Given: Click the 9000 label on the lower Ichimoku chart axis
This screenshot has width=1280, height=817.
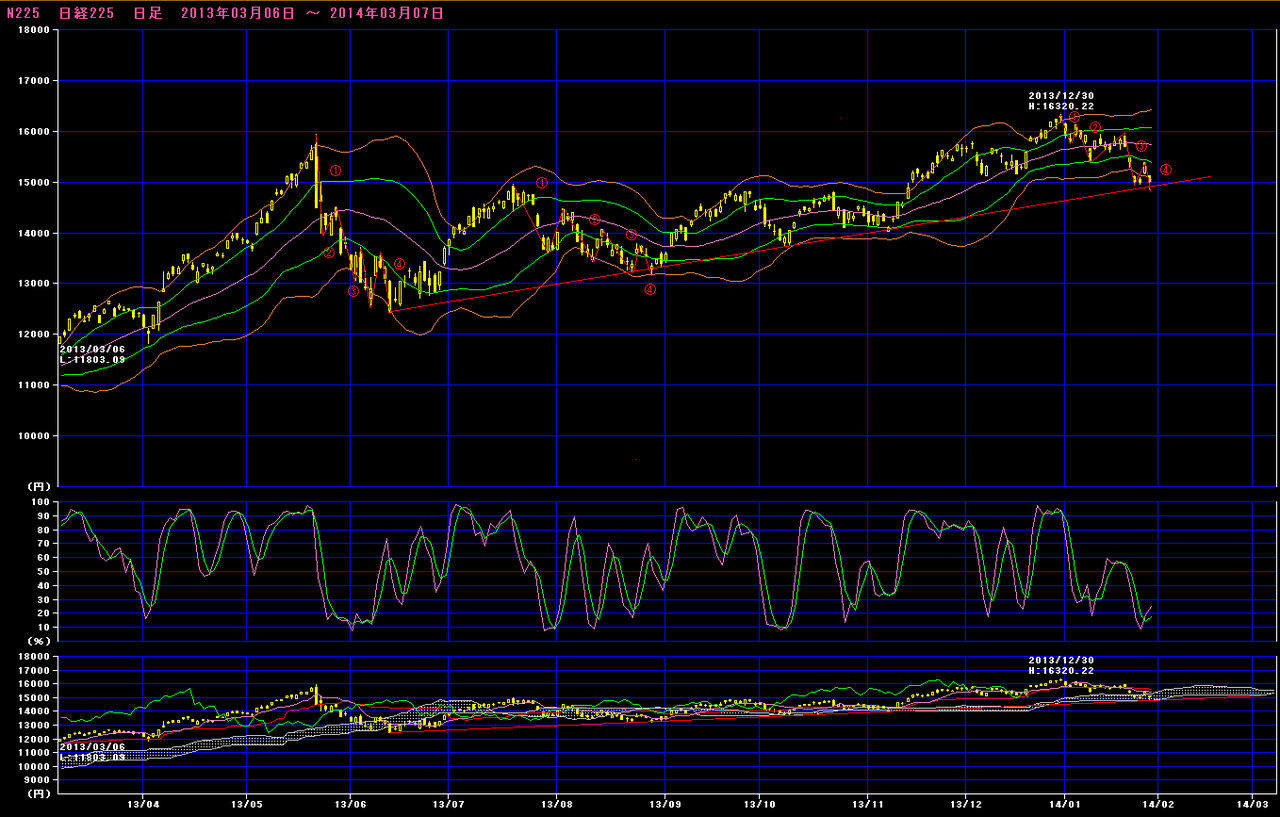Looking at the screenshot, I should 38,780.
